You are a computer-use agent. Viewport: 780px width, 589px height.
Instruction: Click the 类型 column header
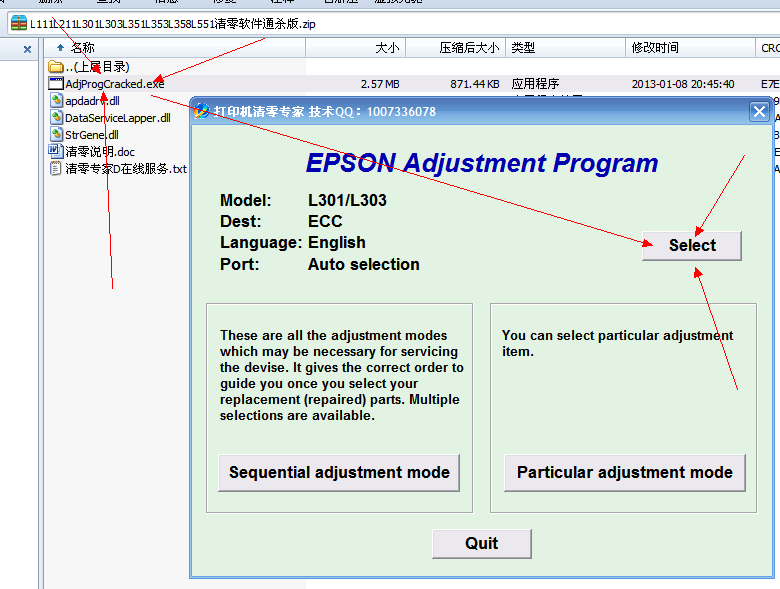click(x=523, y=48)
